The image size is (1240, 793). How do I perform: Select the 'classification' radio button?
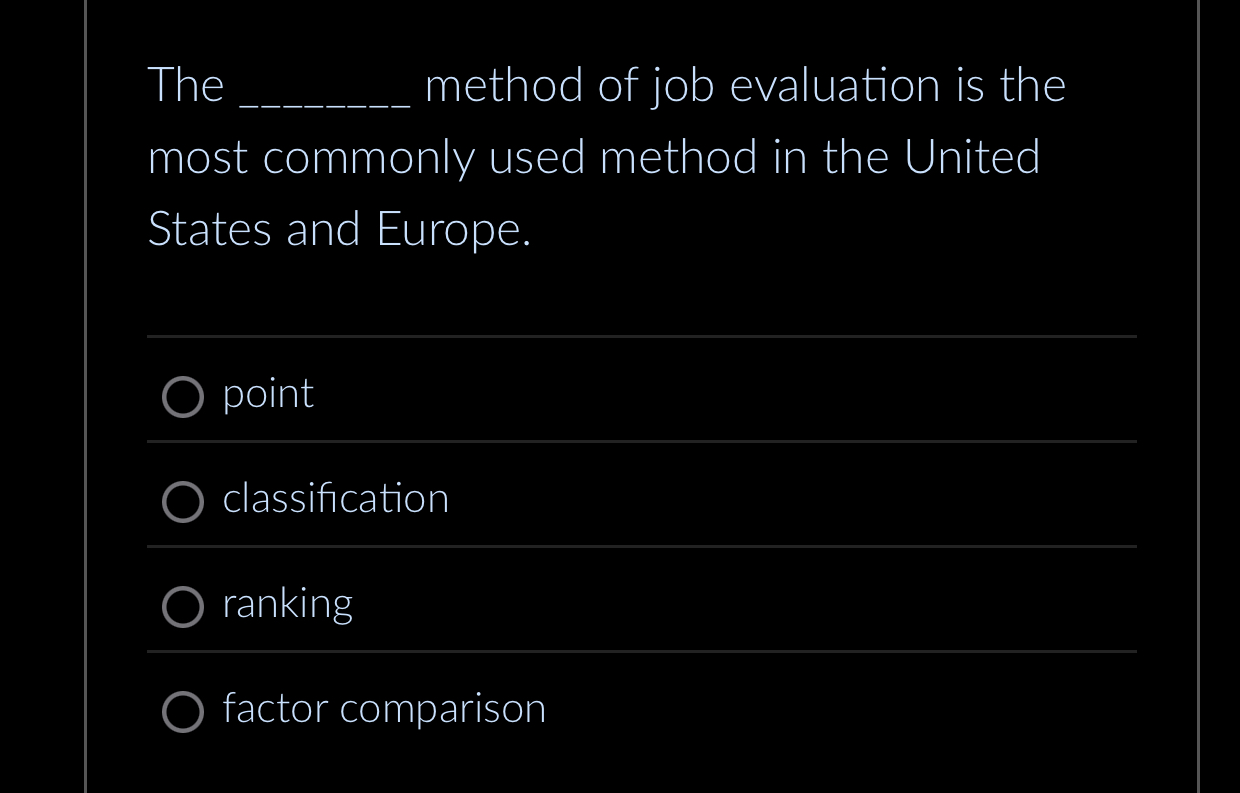tap(183, 503)
